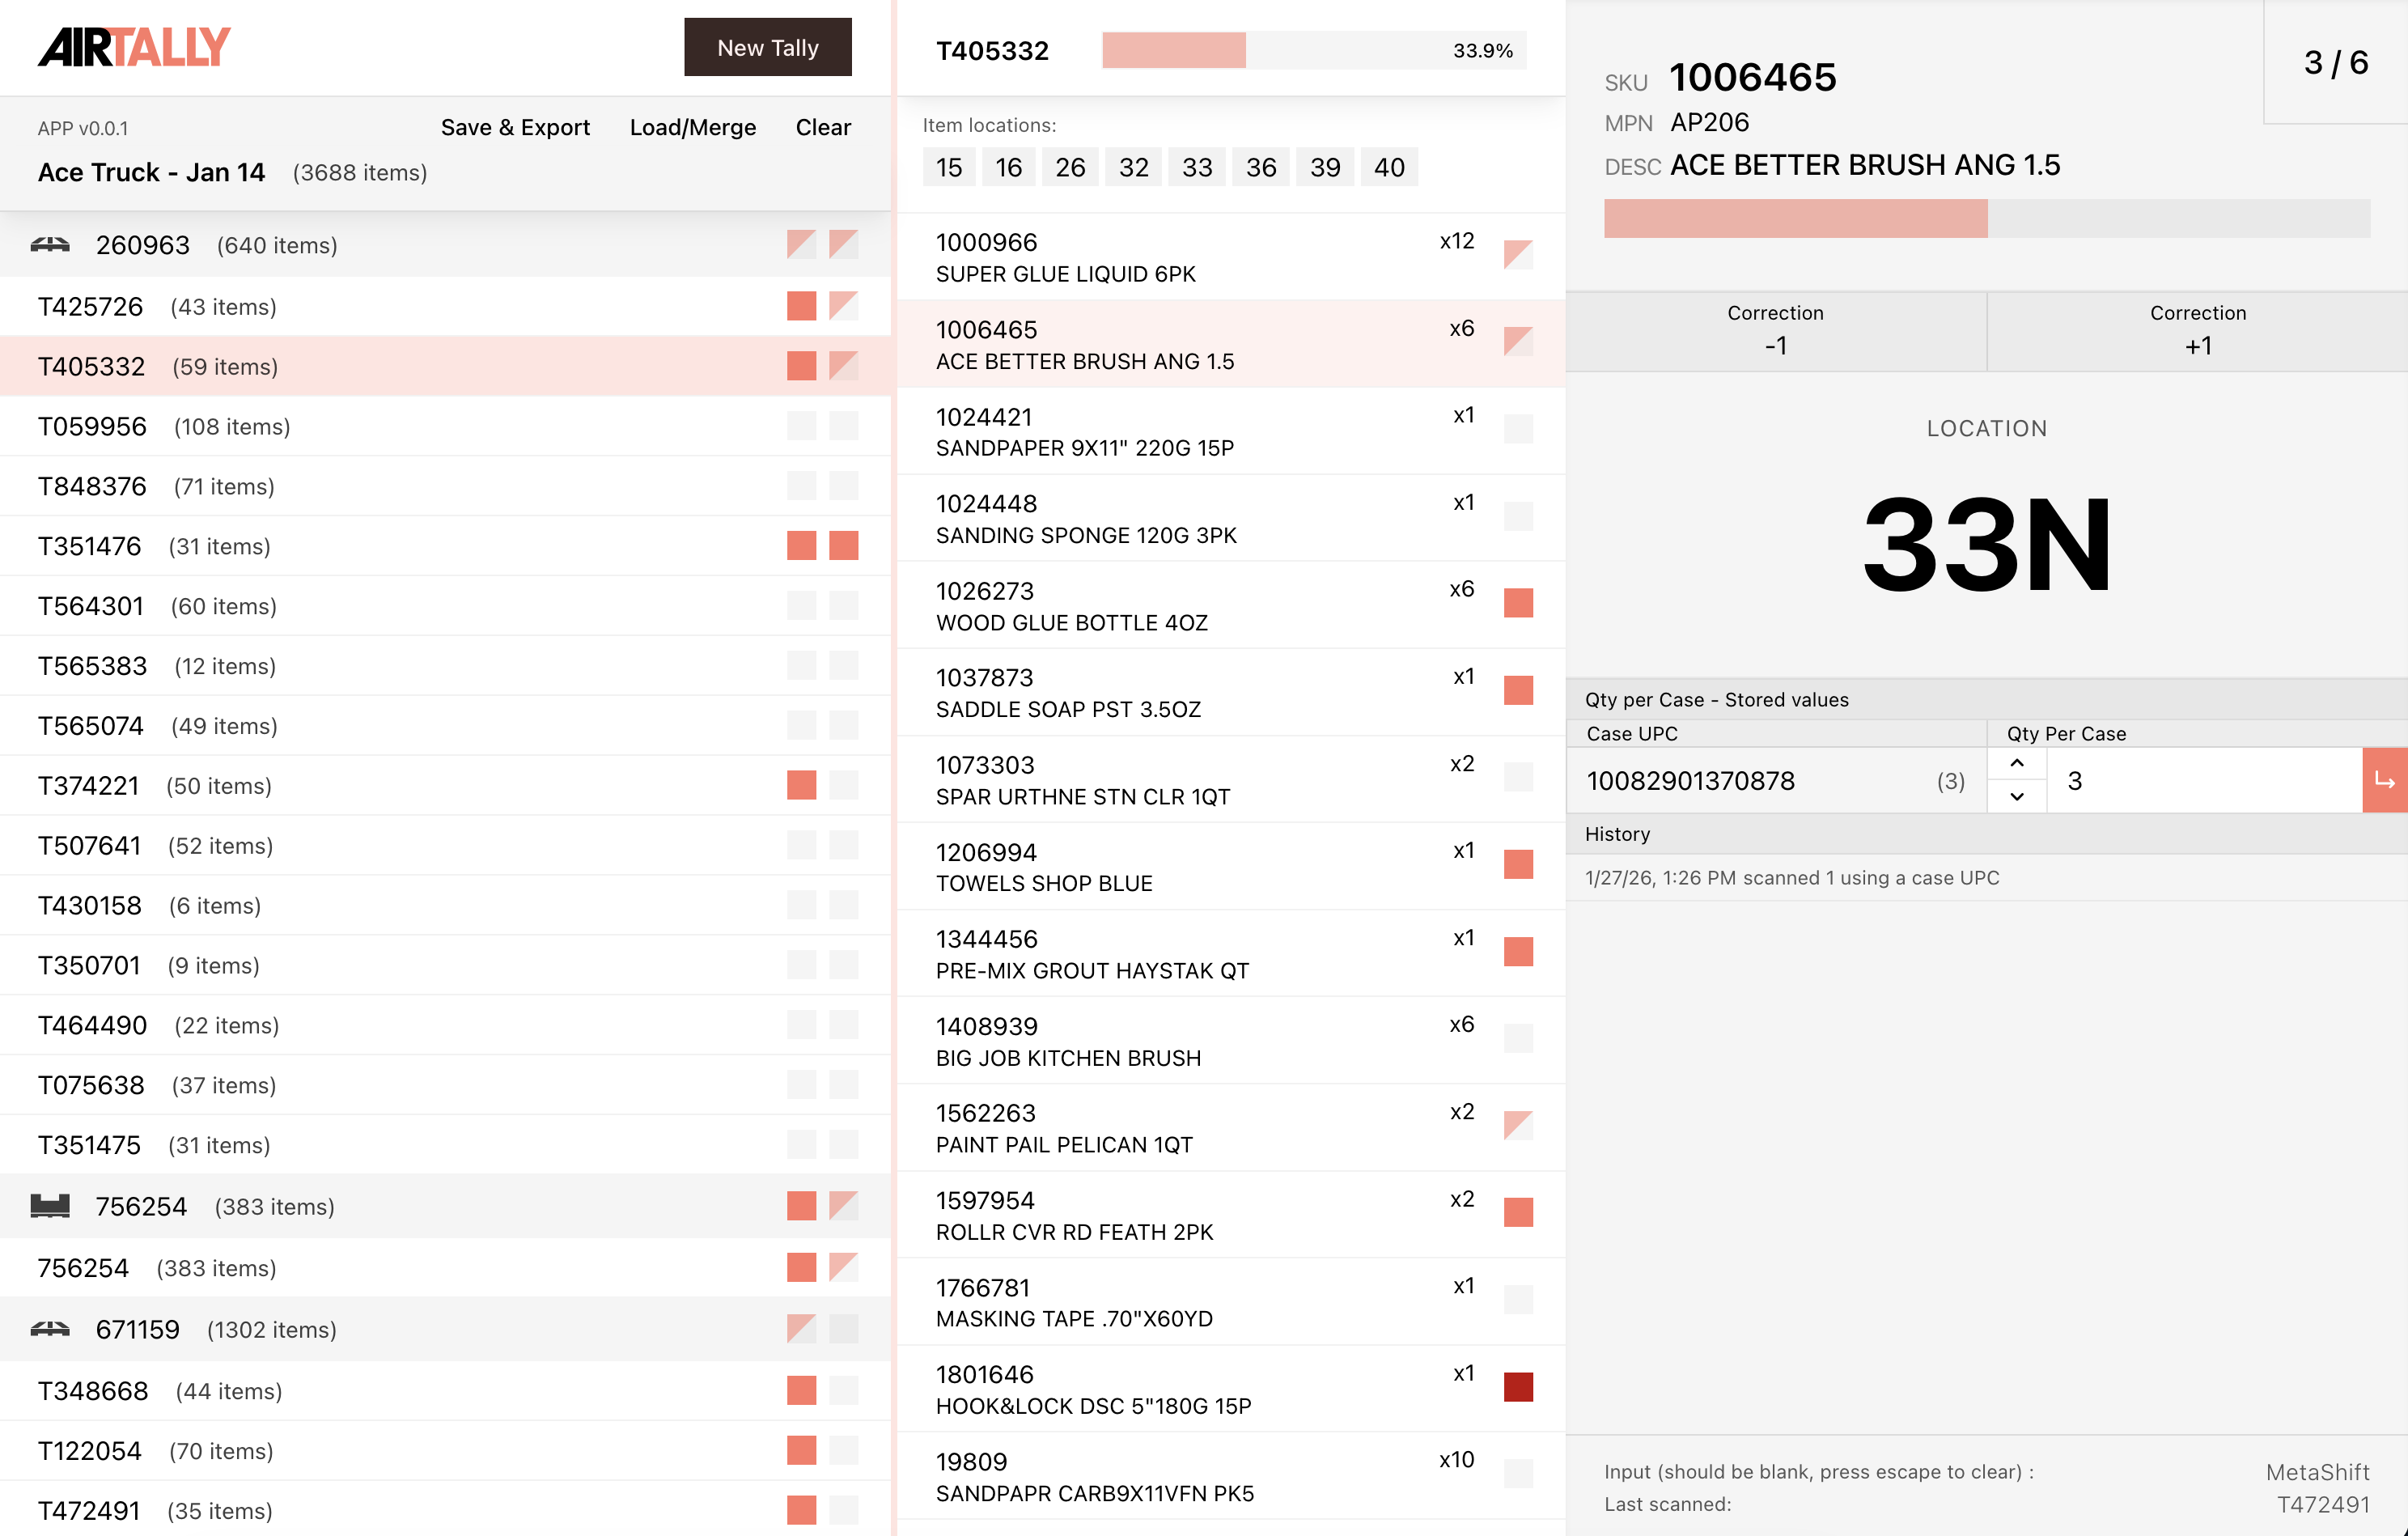Click the truck icon beside tally 671159

(x=52, y=1329)
